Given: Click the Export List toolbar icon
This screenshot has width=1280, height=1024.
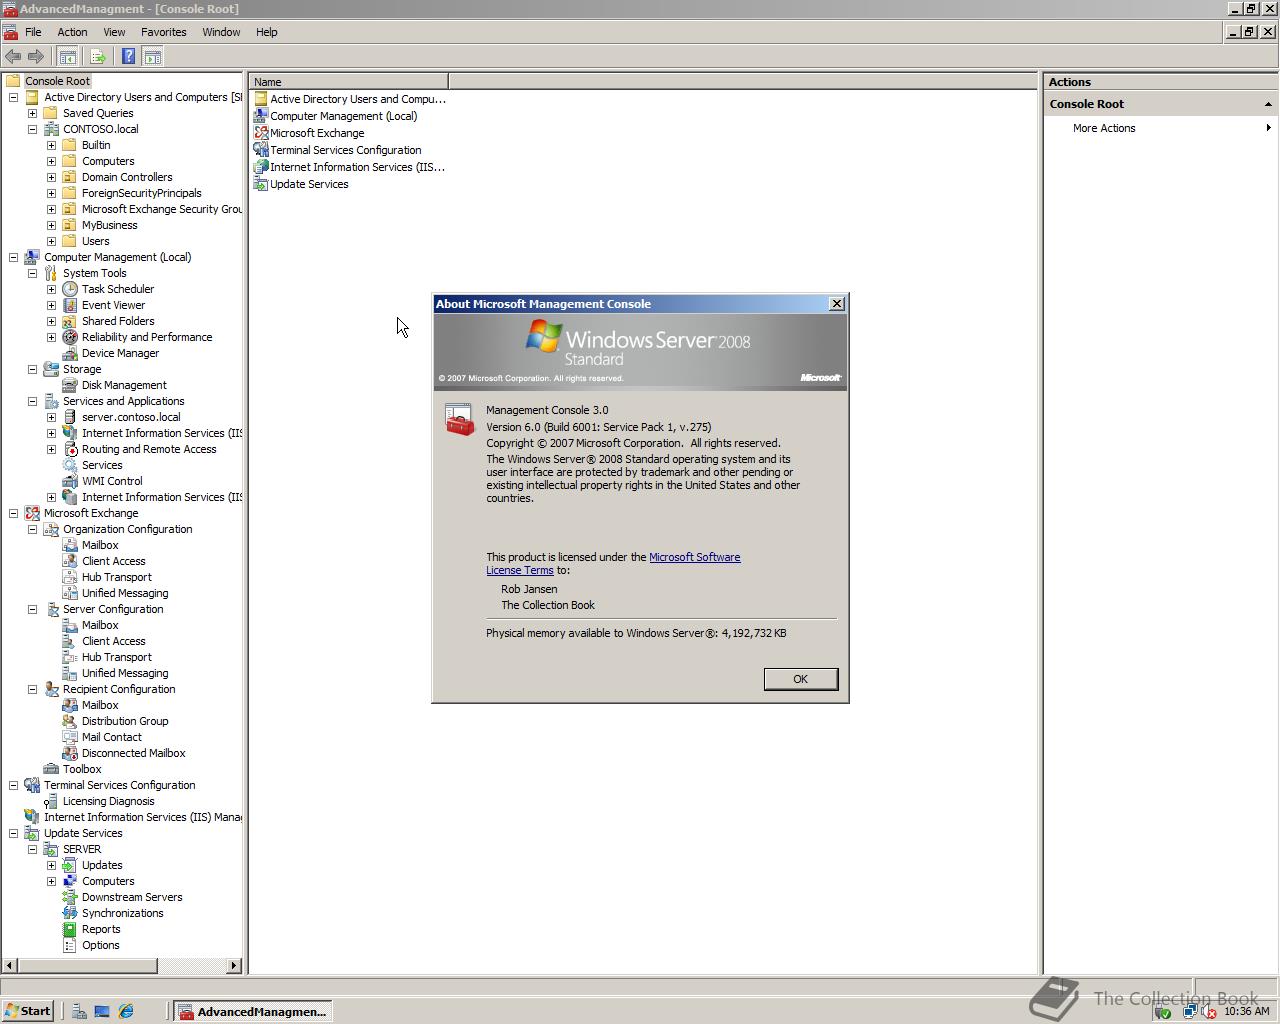Looking at the screenshot, I should point(98,57).
